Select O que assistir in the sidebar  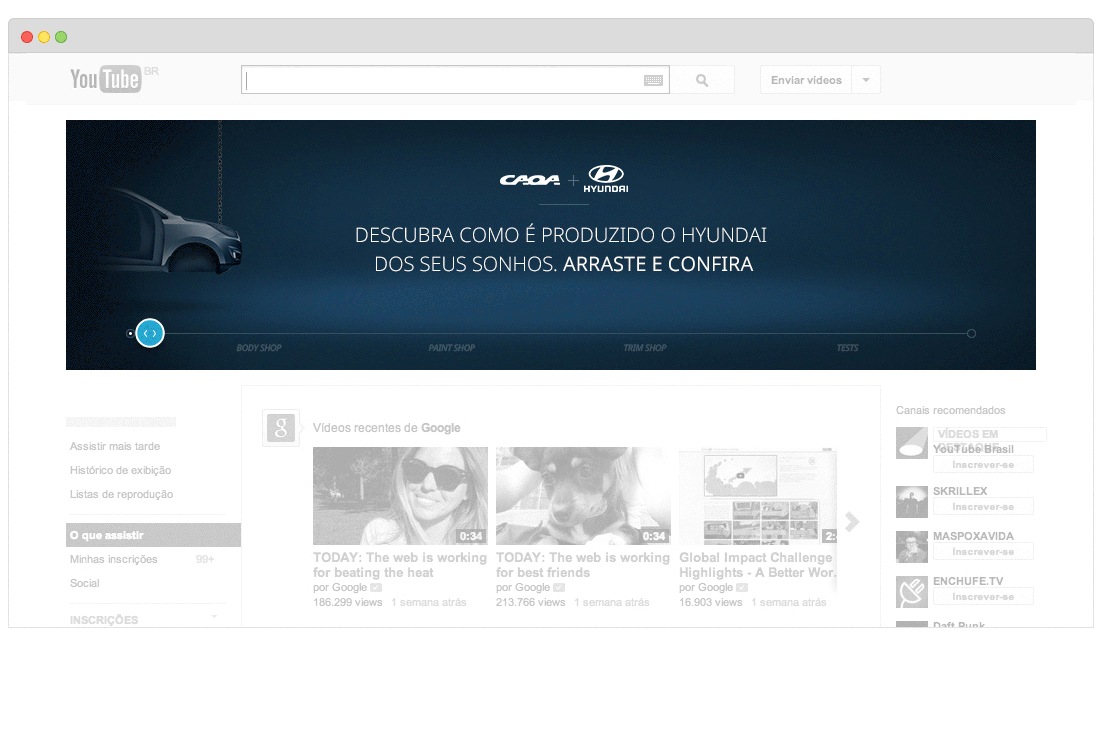coord(153,535)
